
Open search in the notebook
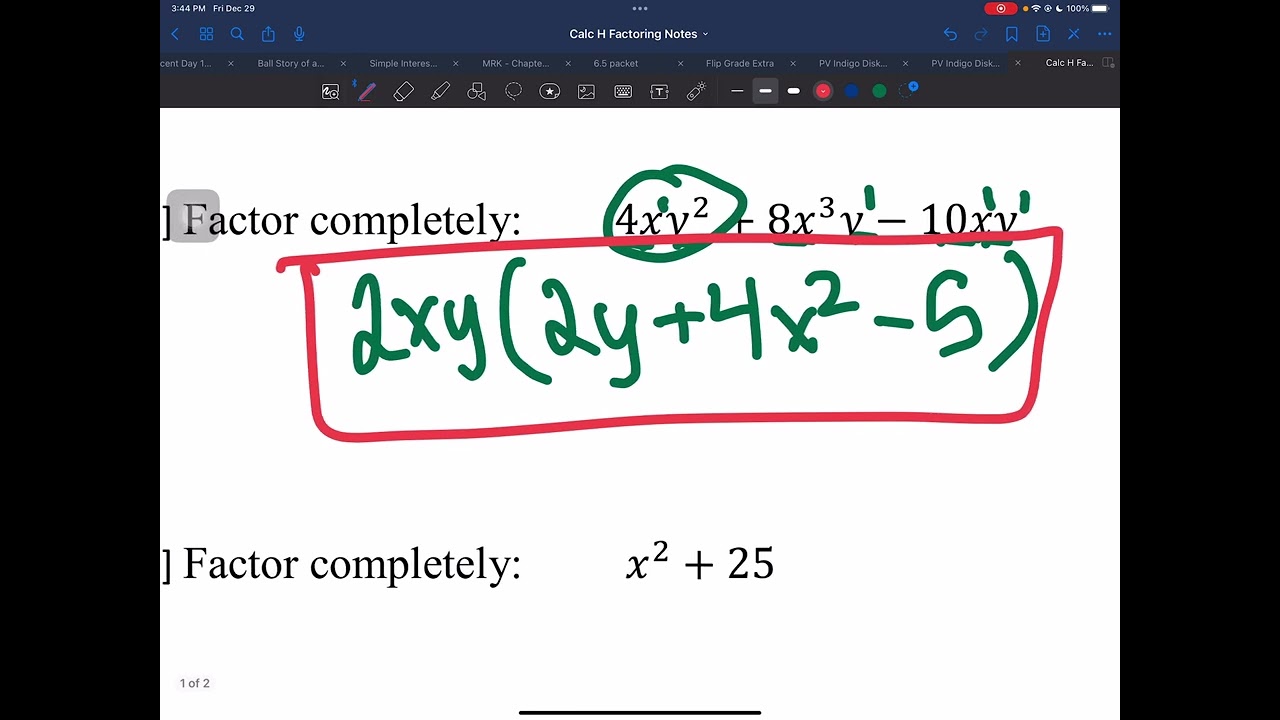(x=237, y=34)
